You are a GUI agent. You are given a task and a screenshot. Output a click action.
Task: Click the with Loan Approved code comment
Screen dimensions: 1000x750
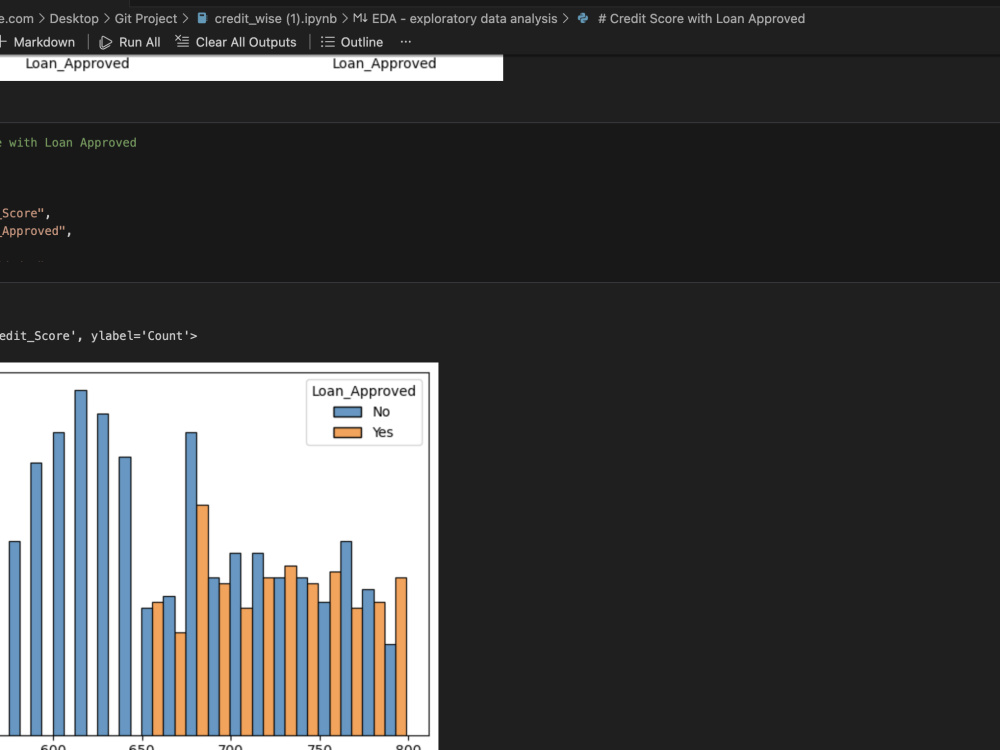click(72, 142)
